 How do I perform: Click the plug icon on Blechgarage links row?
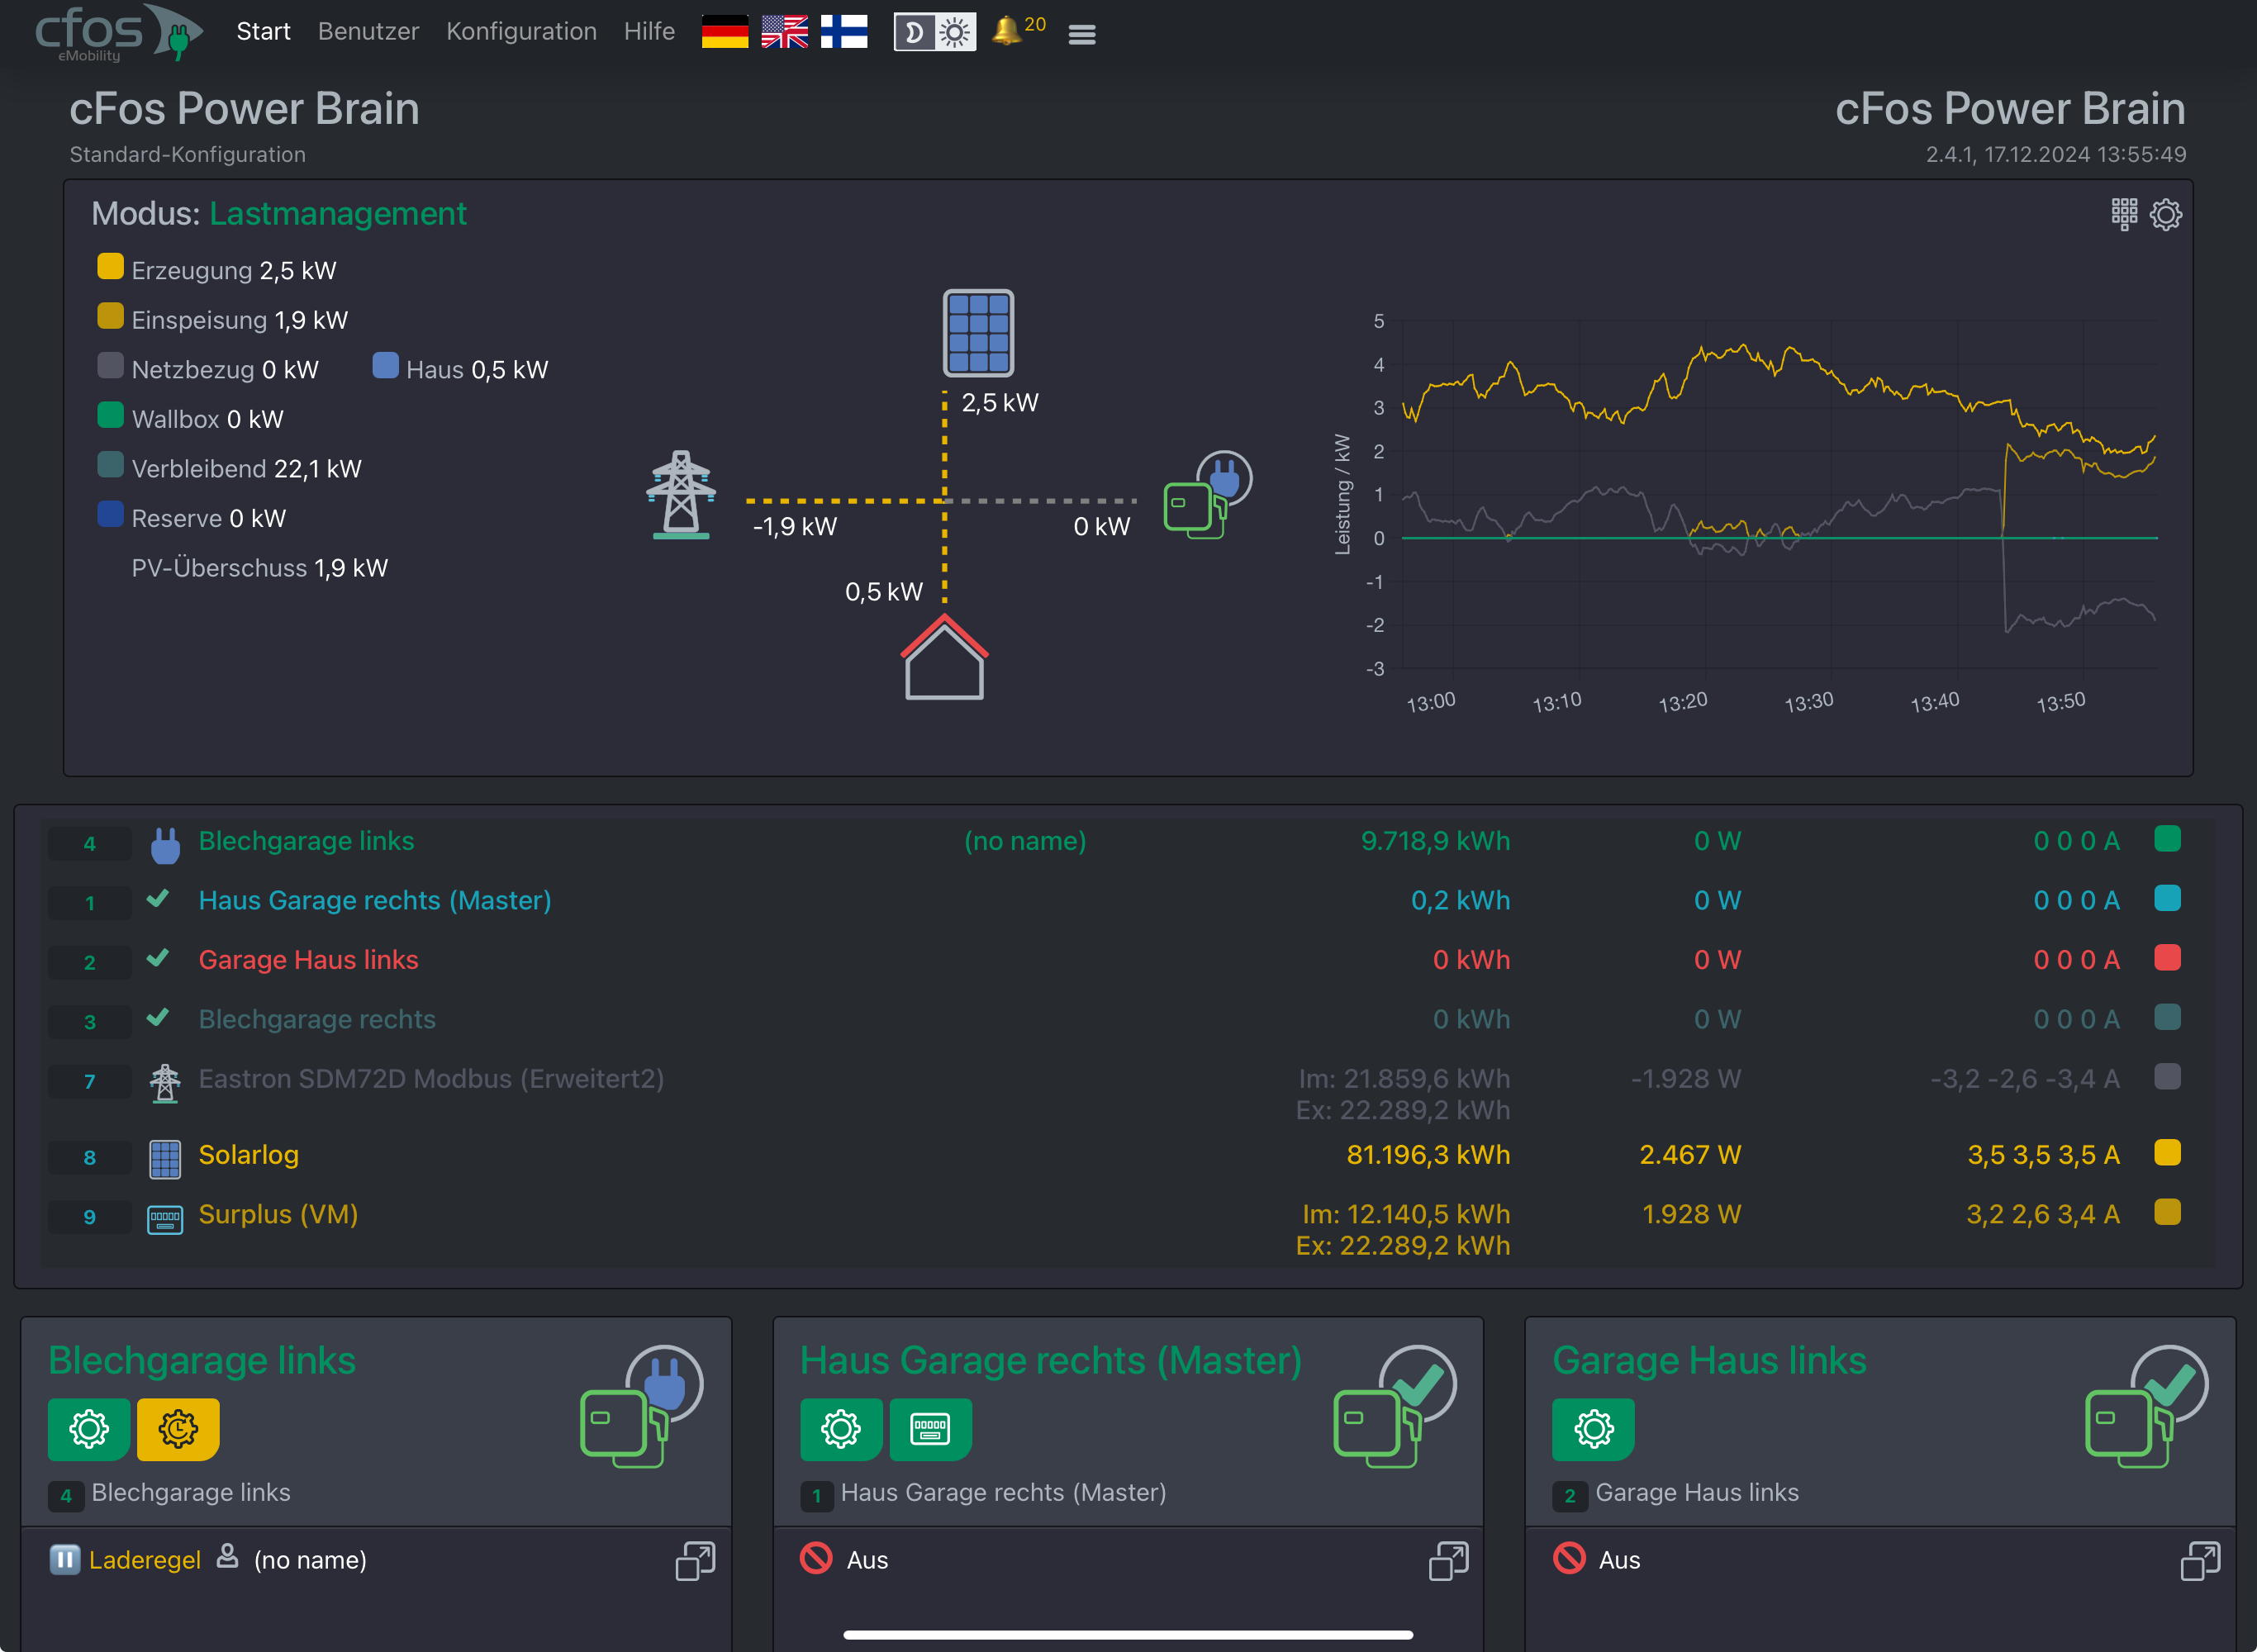pos(165,845)
